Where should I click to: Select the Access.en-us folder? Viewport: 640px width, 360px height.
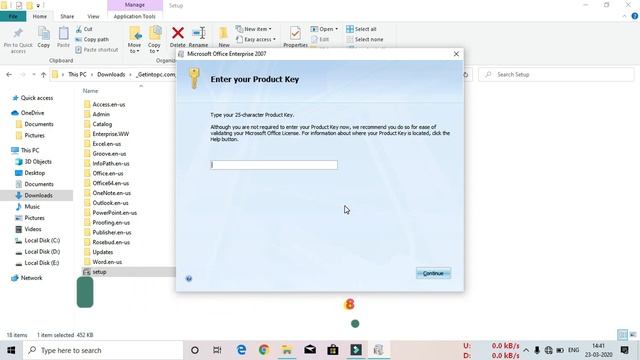(x=109, y=104)
